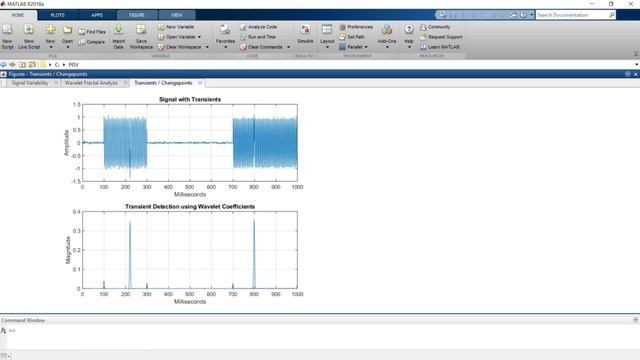Select the Wavelet Fractal Analysis figure tab

pos(91,83)
